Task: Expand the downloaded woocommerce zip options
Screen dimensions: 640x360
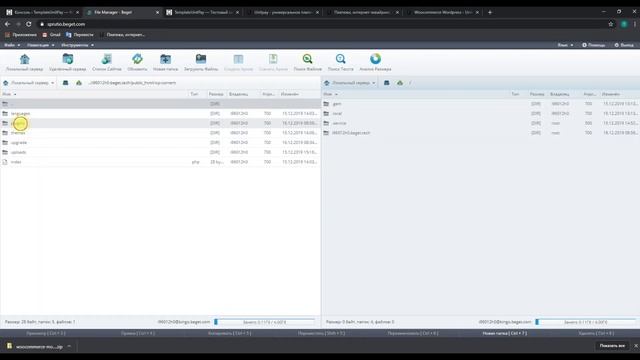Action: point(69,347)
